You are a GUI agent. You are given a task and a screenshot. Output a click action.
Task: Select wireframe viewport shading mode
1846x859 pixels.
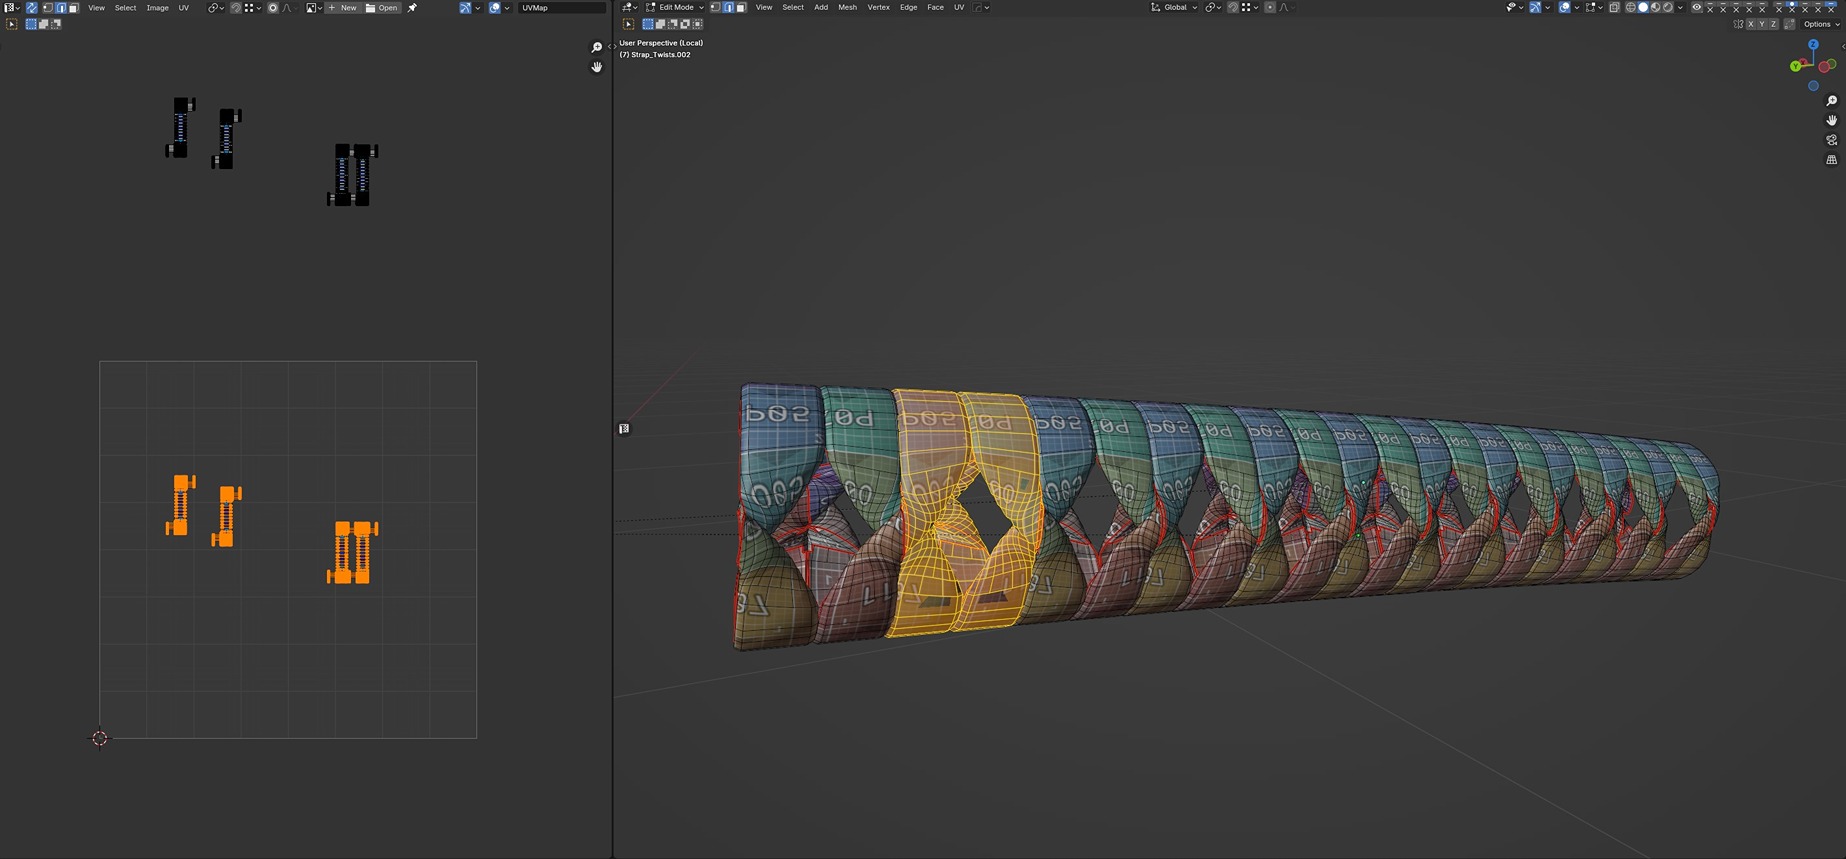point(1630,8)
